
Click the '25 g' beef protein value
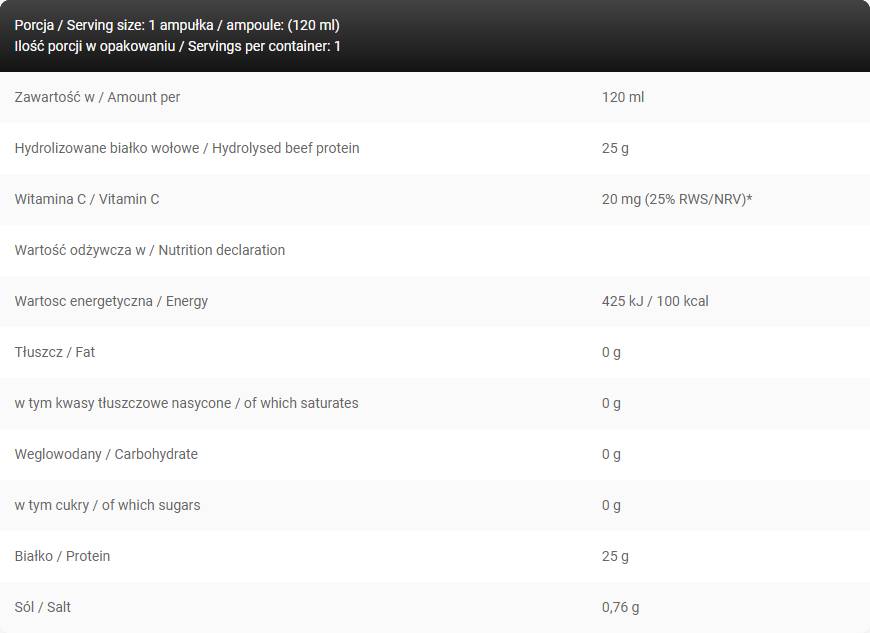coord(615,148)
